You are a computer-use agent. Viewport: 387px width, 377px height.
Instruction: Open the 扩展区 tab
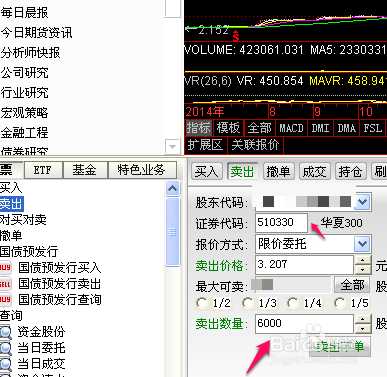(x=205, y=145)
